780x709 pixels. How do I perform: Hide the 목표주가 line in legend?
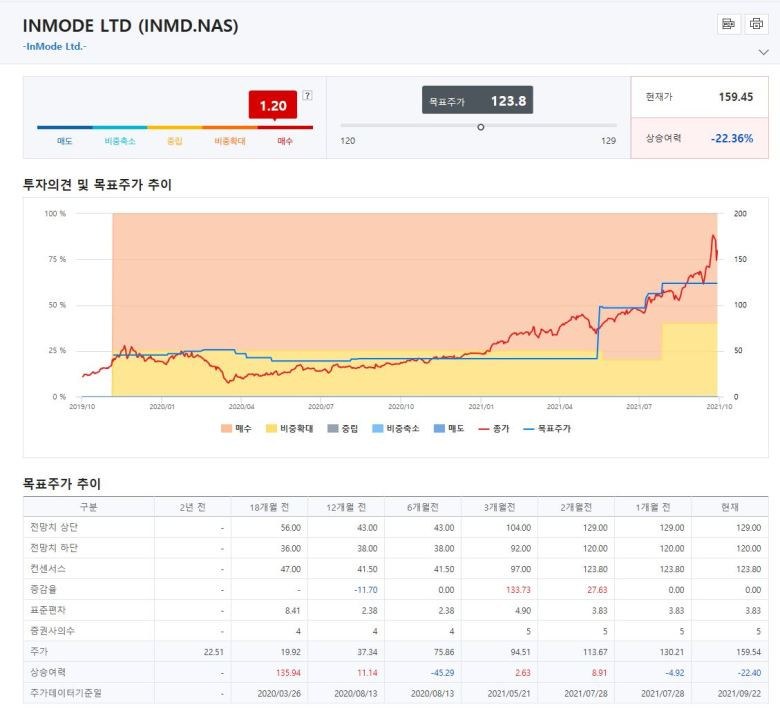coord(547,428)
